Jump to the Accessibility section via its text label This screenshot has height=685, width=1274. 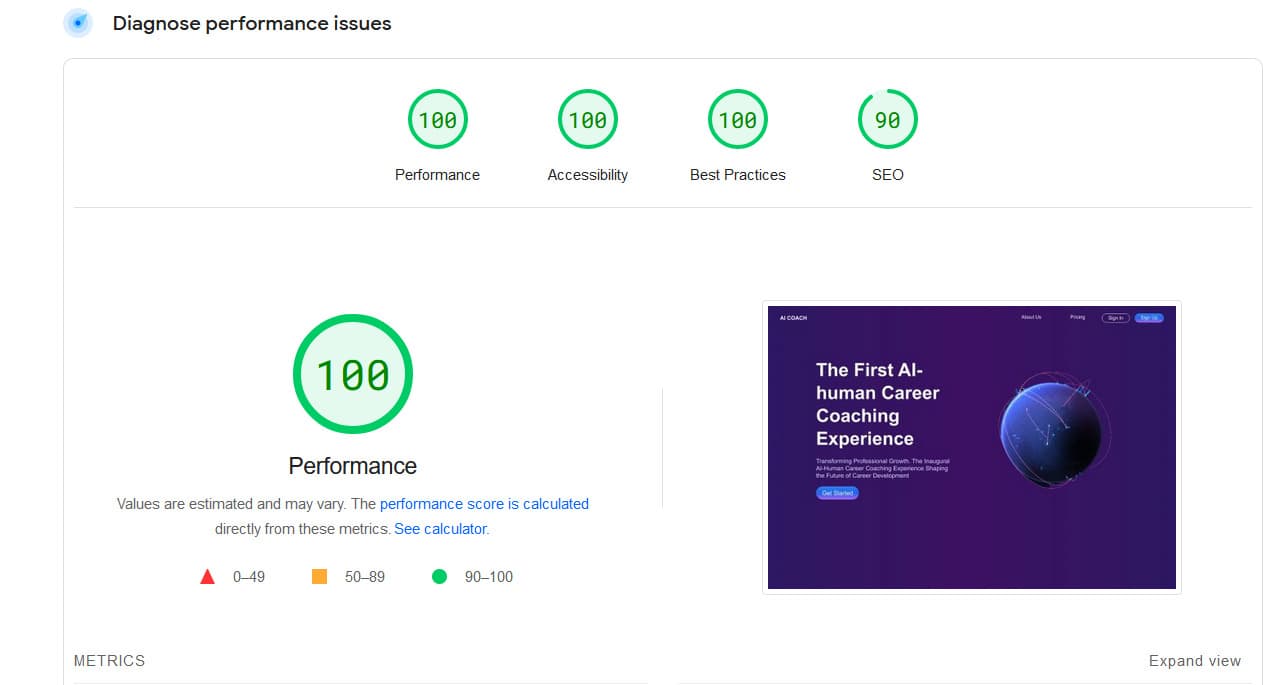click(x=587, y=175)
